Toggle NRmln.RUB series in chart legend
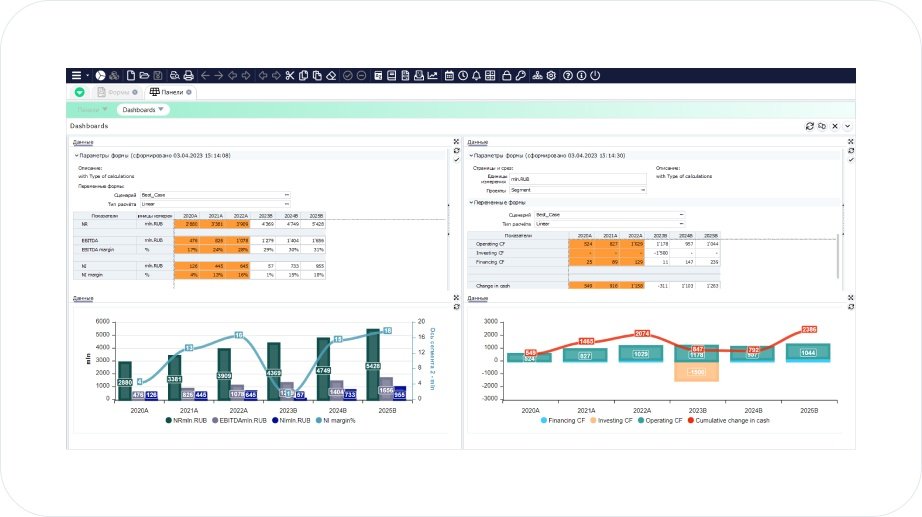The height and width of the screenshot is (517, 922). coord(190,419)
